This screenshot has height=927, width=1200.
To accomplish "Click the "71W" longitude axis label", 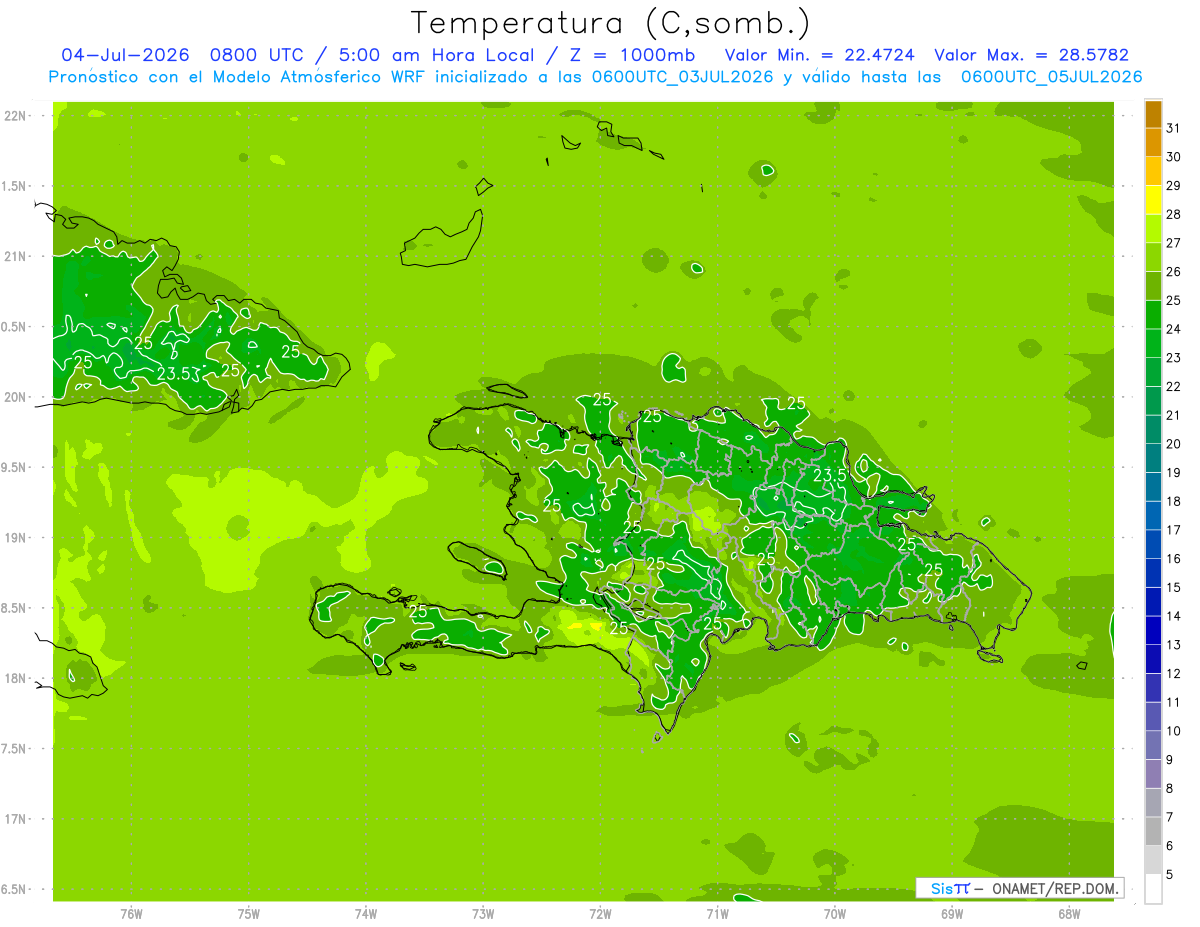I will click(x=717, y=914).
